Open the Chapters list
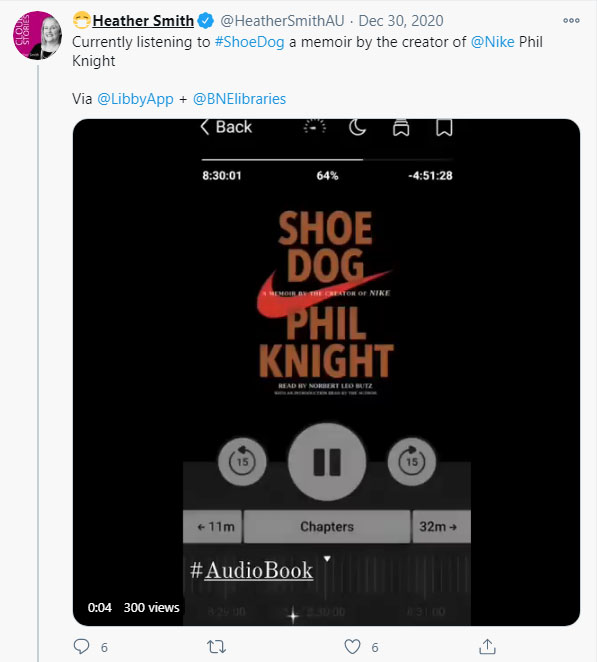Viewport: 597px width, 662px height. point(327,526)
